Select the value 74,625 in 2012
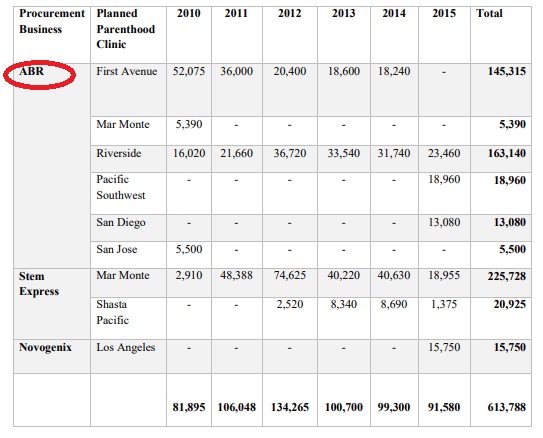 click(290, 275)
